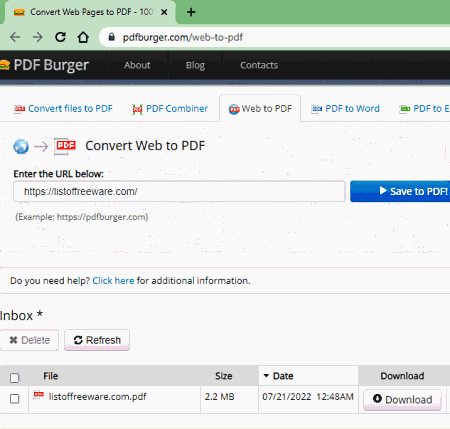Screen dimensions: 450x429
Task: Go to browser home page icon
Action: tap(83, 37)
